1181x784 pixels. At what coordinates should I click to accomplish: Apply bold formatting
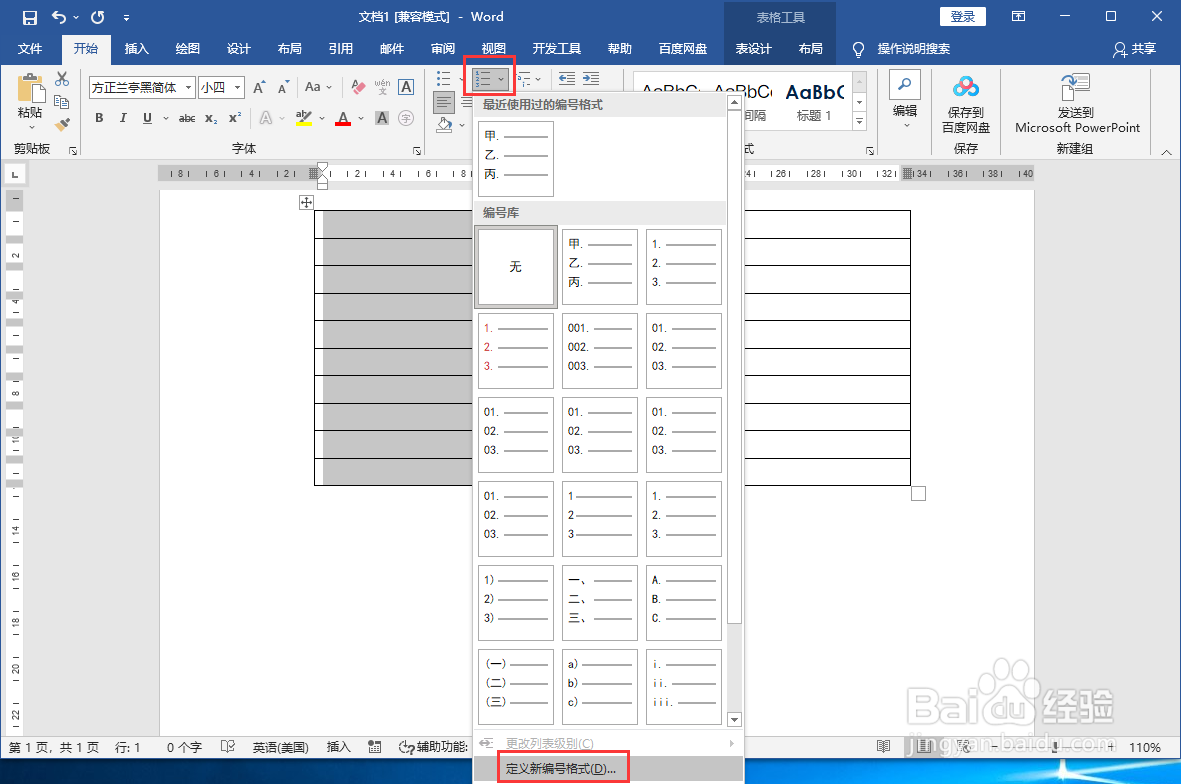click(x=99, y=118)
